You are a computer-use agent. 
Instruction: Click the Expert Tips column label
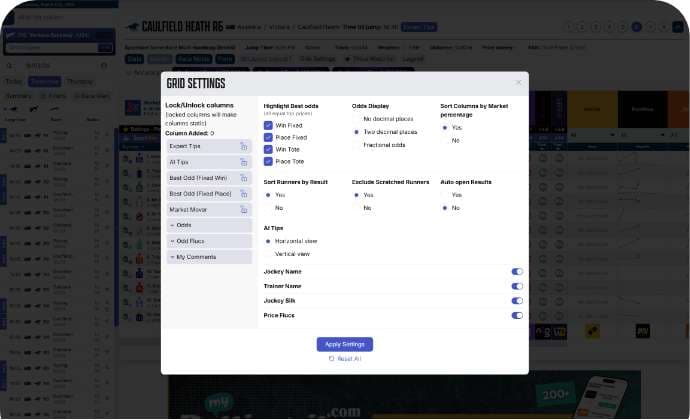click(x=185, y=146)
